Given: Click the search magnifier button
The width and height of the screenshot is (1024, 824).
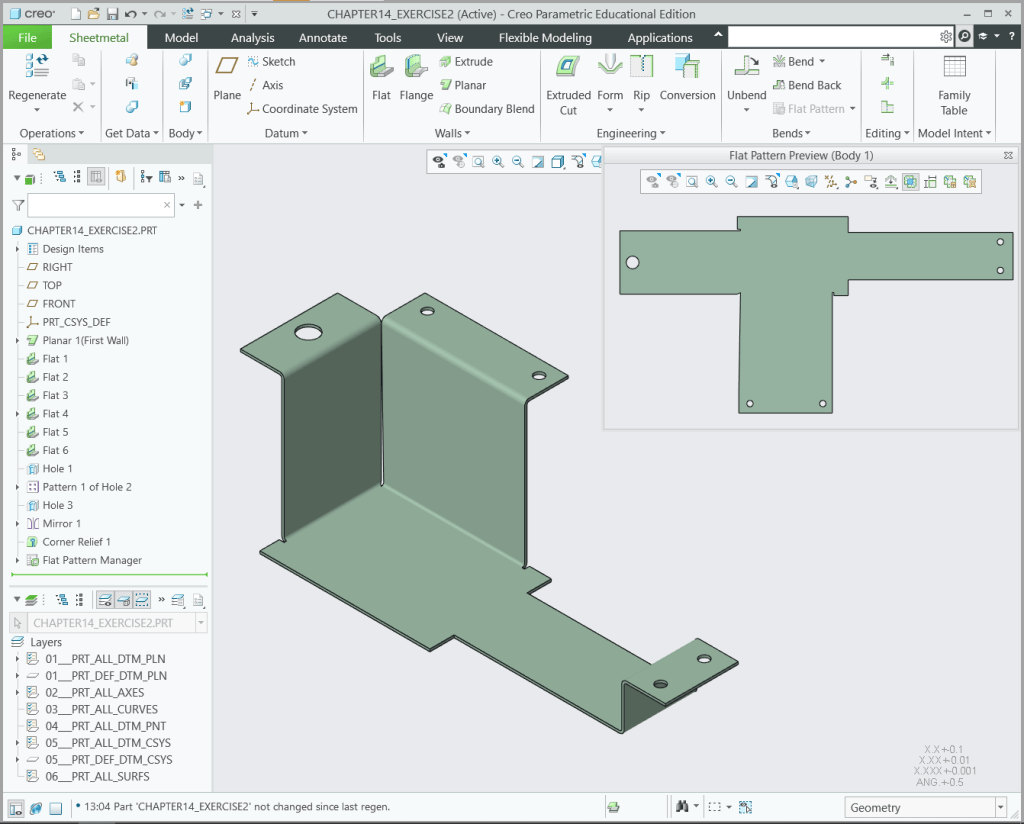Looking at the screenshot, I should (x=964, y=37).
